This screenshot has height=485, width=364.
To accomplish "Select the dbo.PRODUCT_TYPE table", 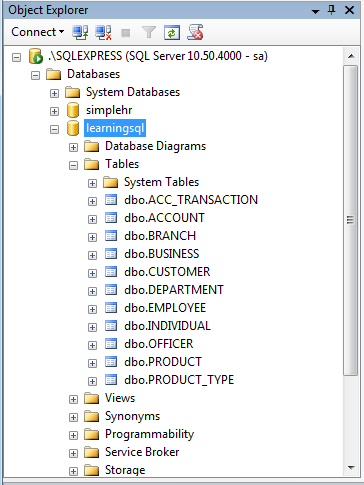I will click(179, 380).
